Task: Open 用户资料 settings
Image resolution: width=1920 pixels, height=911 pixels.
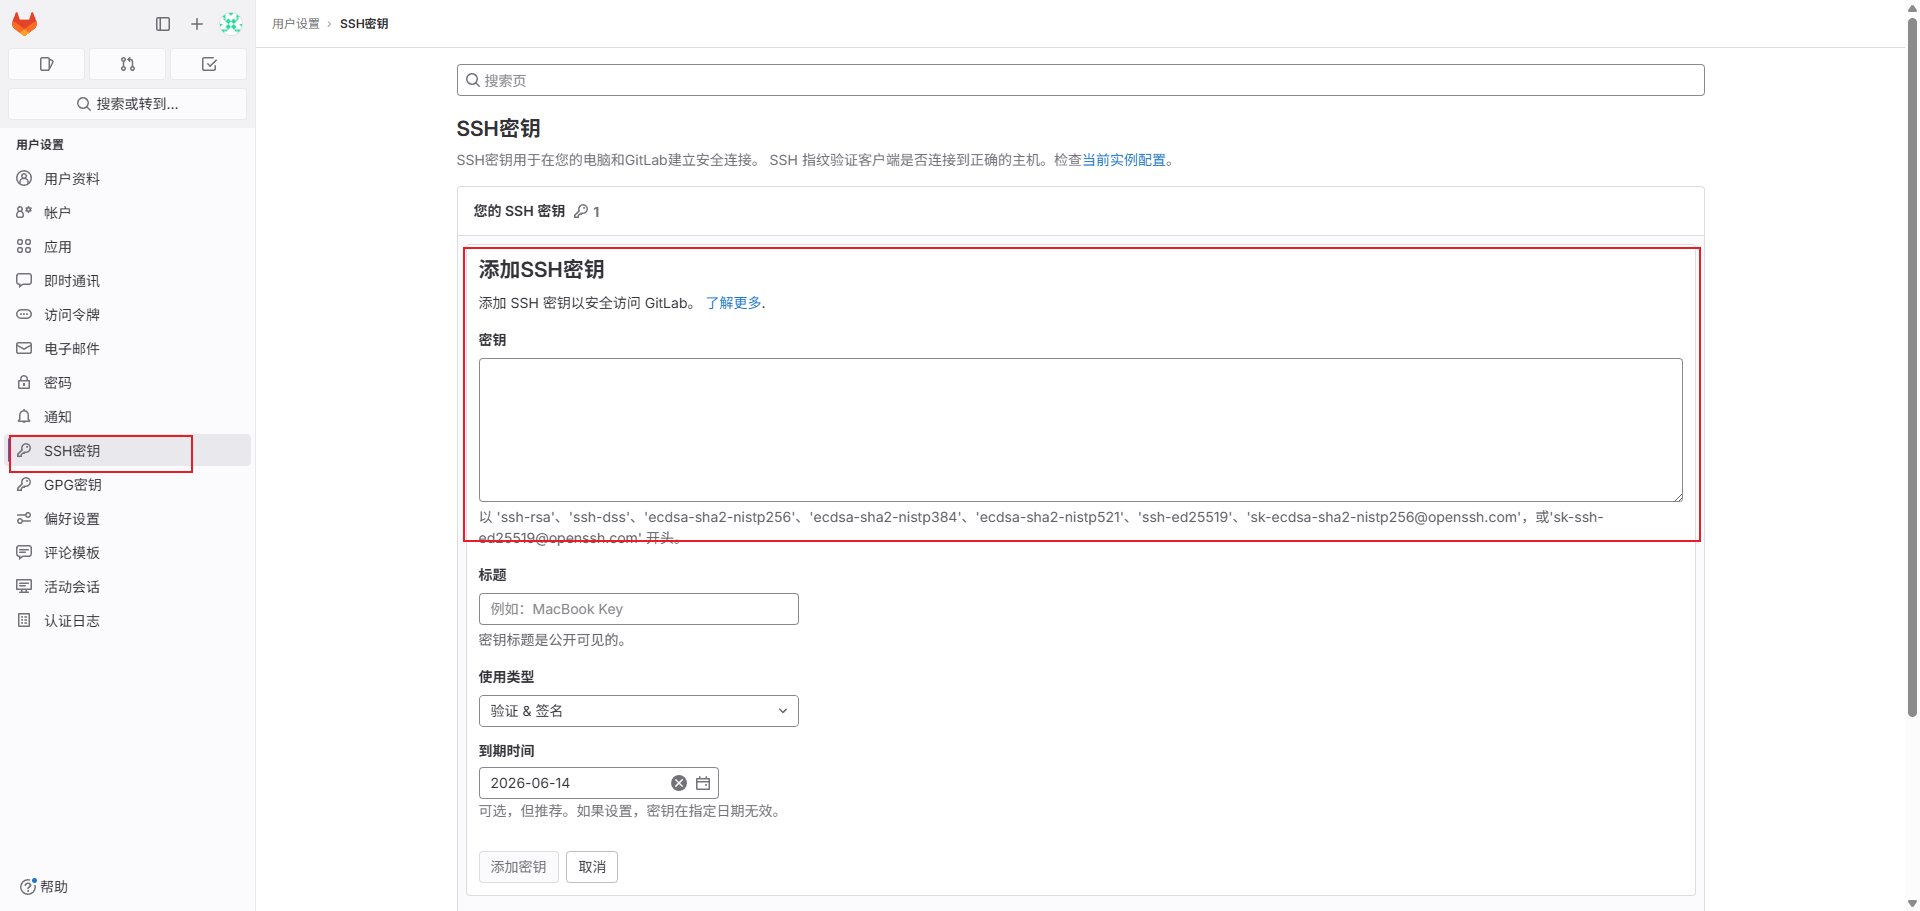Action: [71, 178]
